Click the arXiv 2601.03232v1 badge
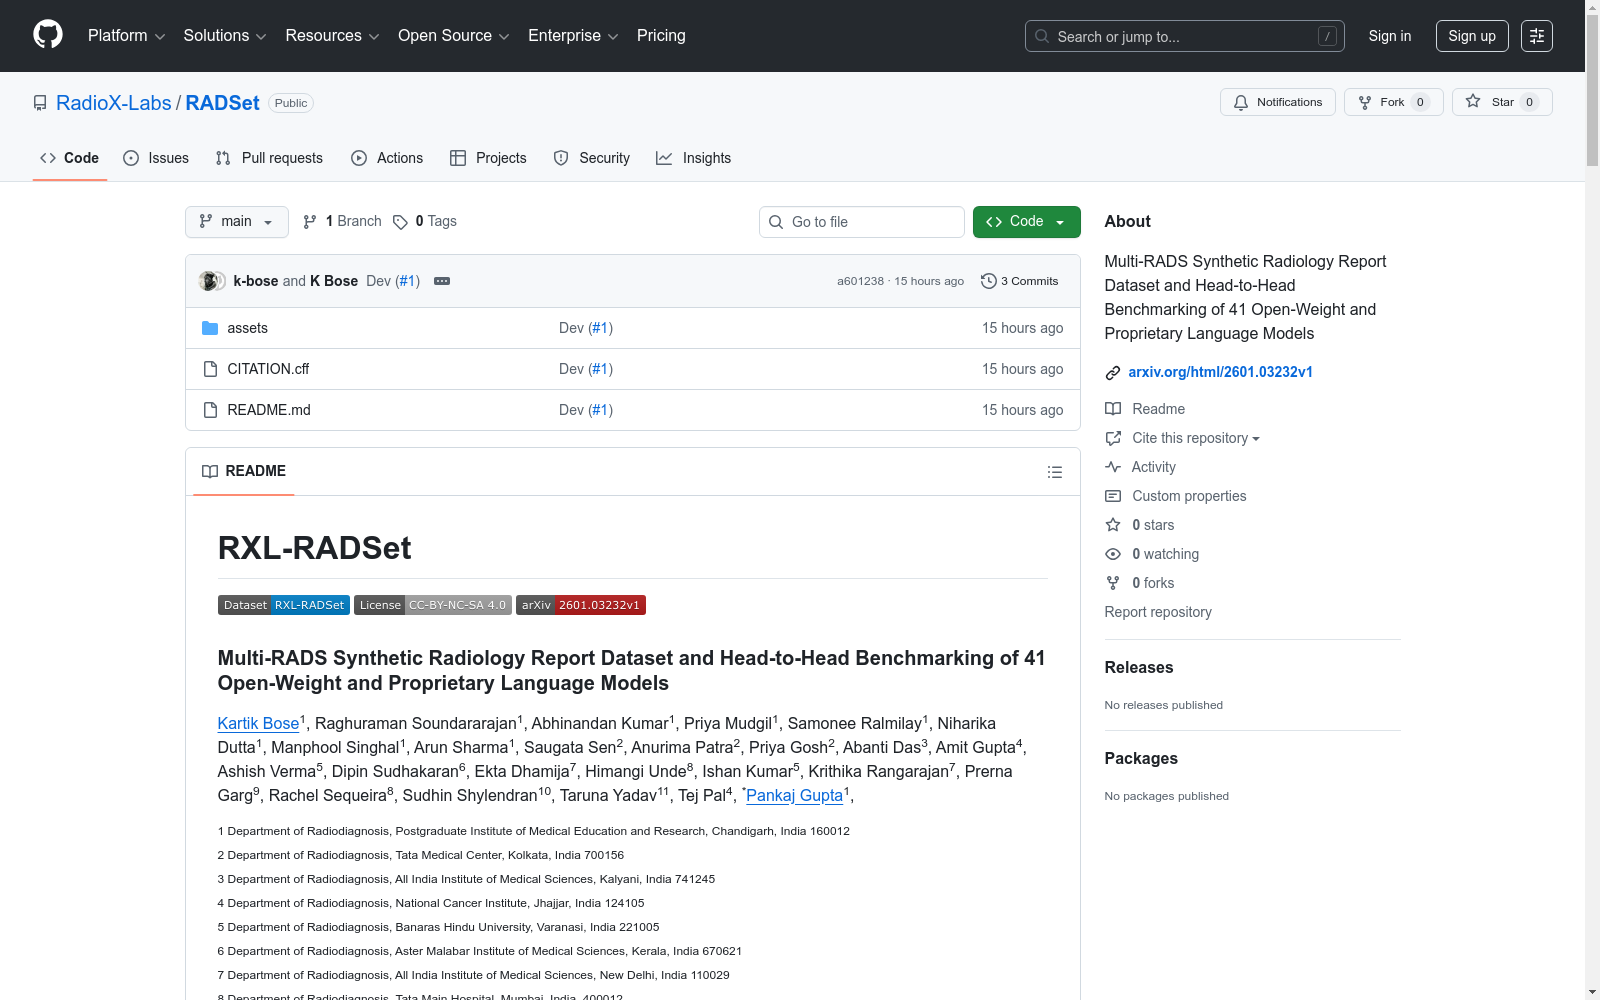Screen dimensions: 1600x1000 tap(581, 605)
